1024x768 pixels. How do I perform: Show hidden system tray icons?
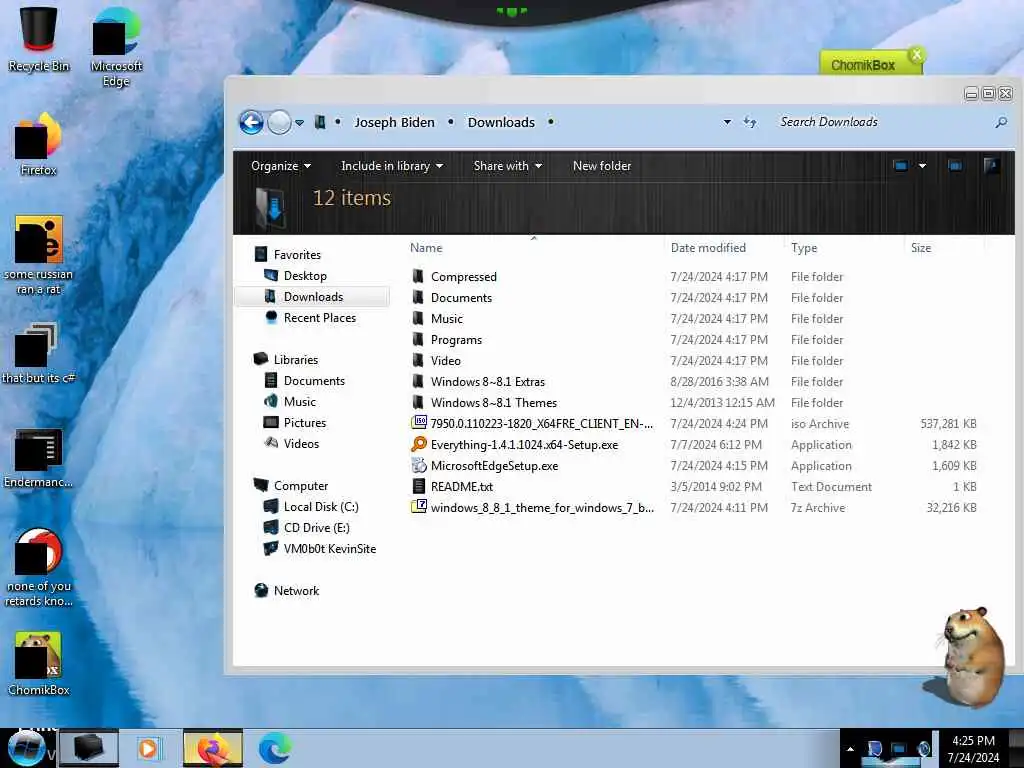click(850, 749)
